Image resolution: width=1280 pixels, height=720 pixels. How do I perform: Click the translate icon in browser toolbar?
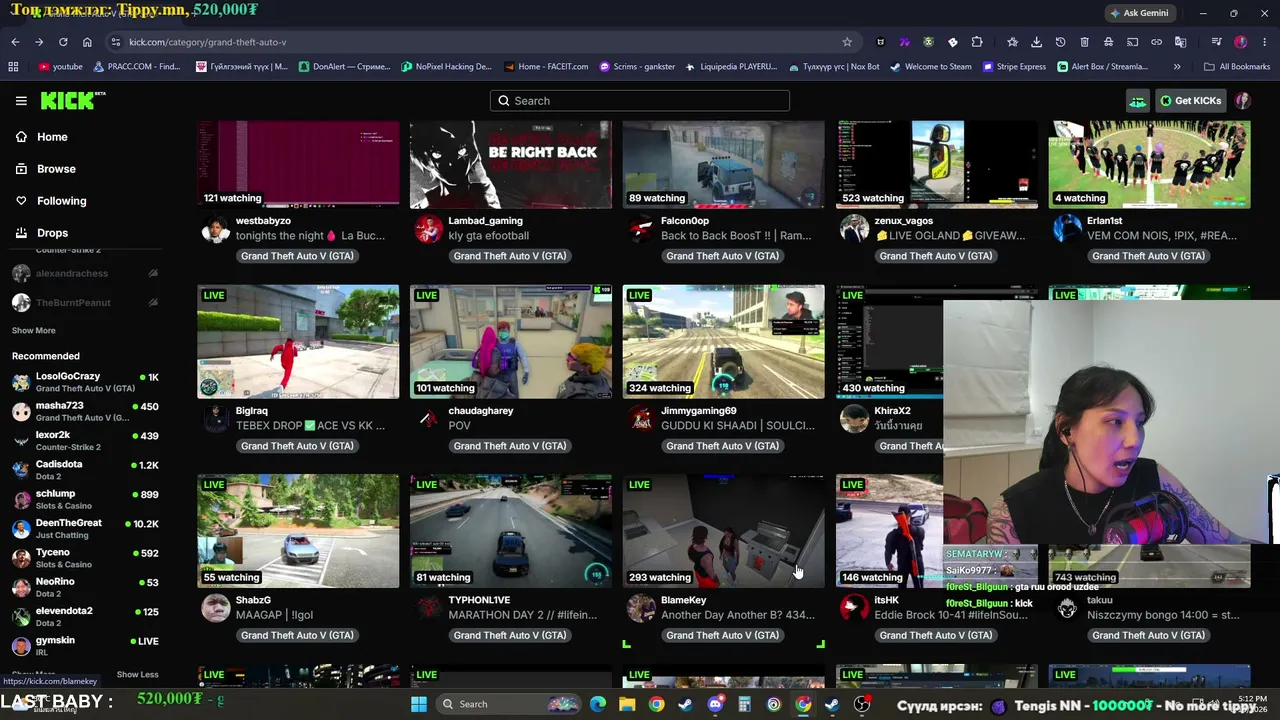[1181, 42]
